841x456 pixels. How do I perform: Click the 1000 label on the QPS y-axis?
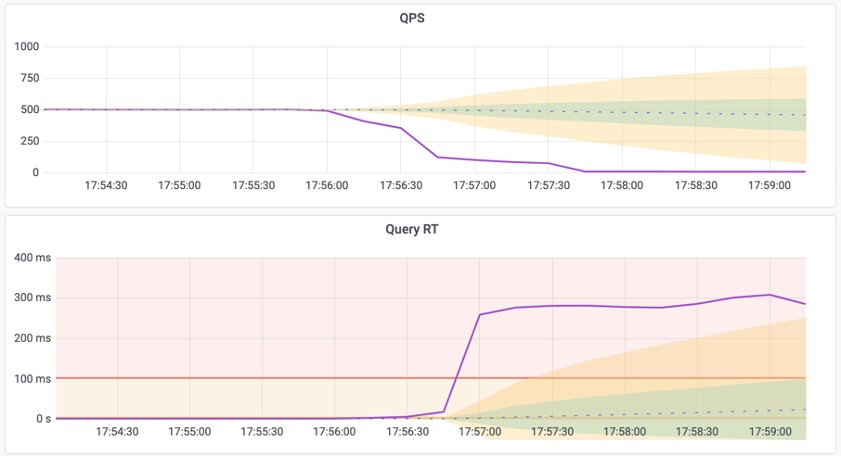pos(27,47)
